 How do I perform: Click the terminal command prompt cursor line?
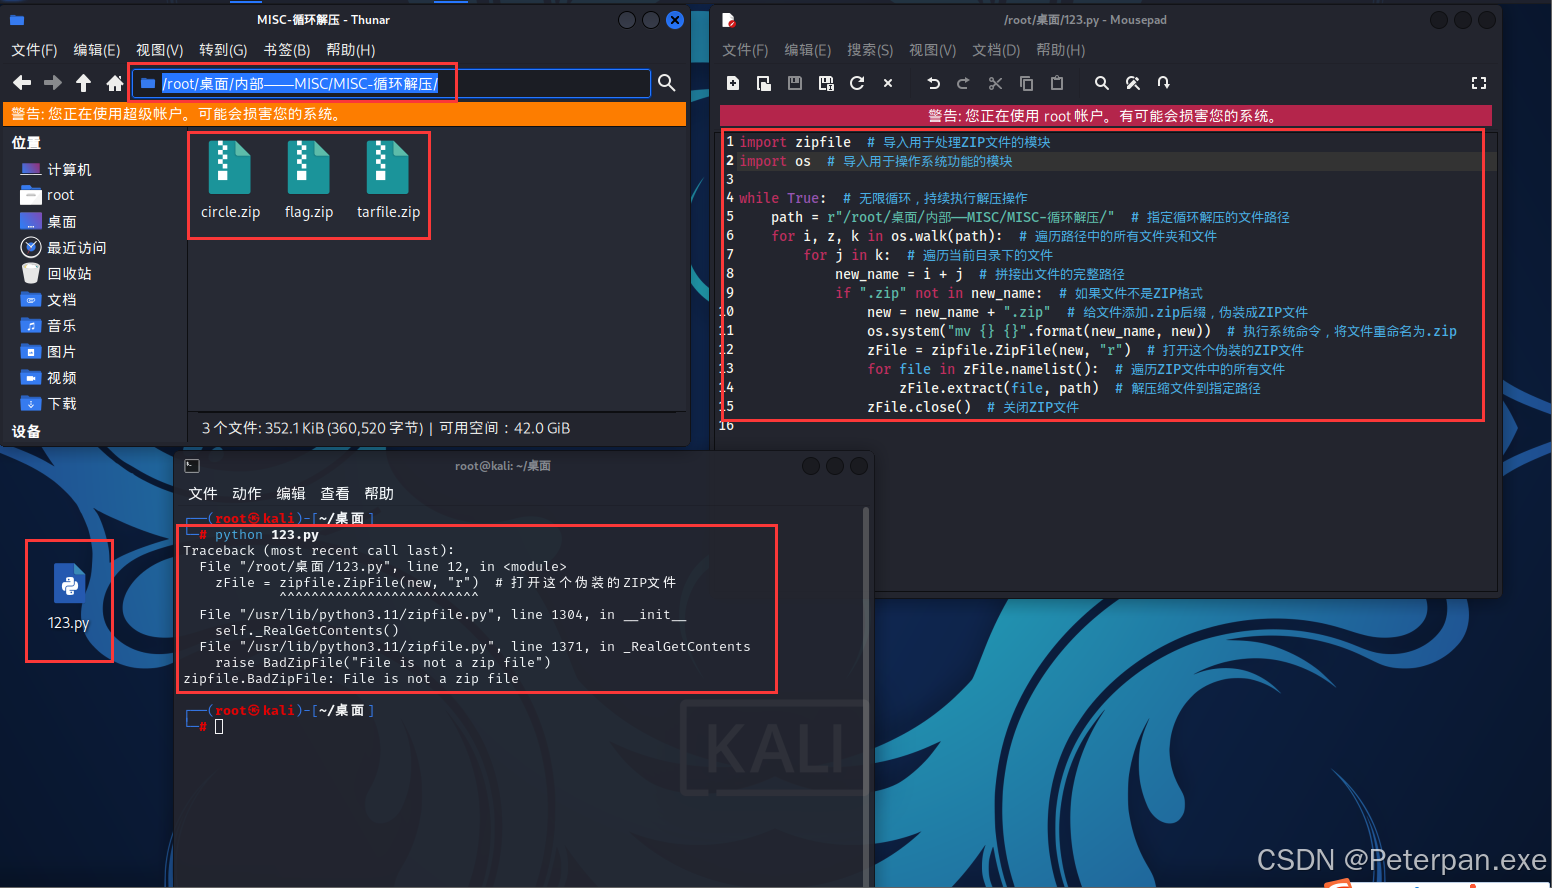(219, 726)
